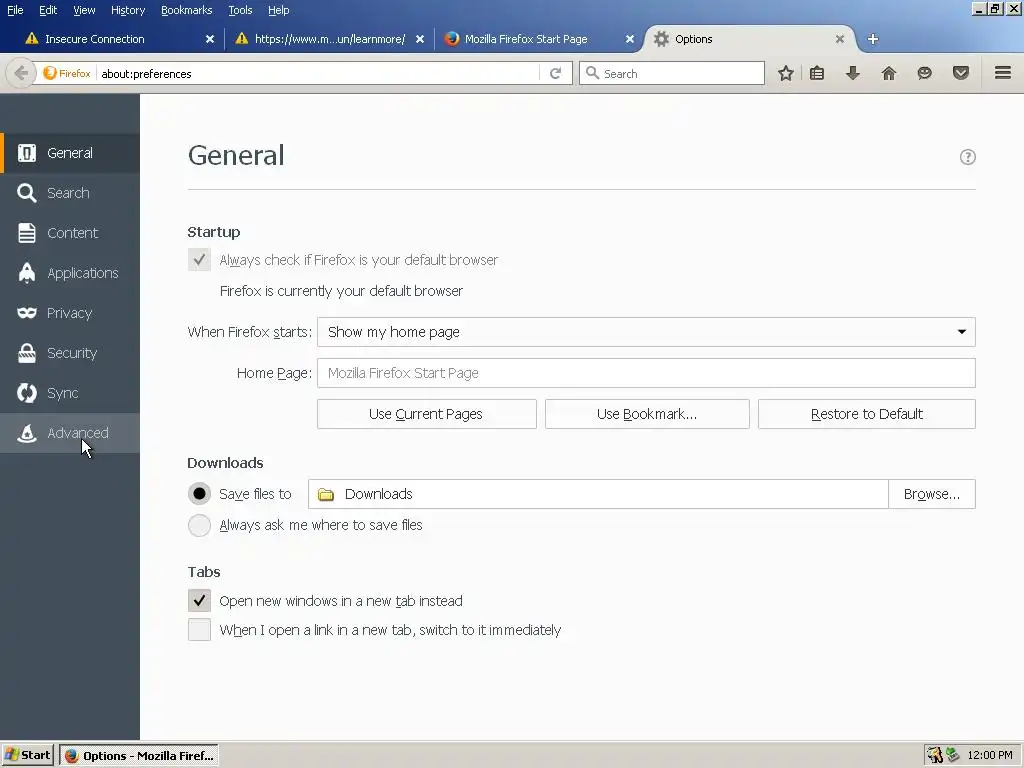Close the Insecure Connection tab
The width and height of the screenshot is (1024, 768).
point(210,39)
